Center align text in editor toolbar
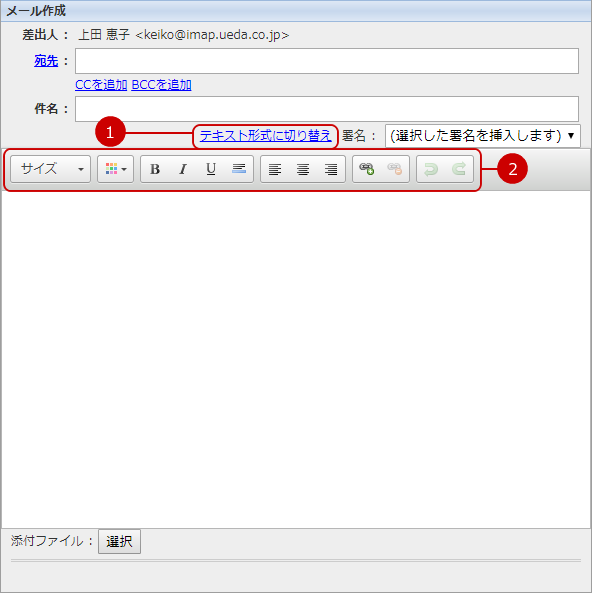 tap(303, 169)
